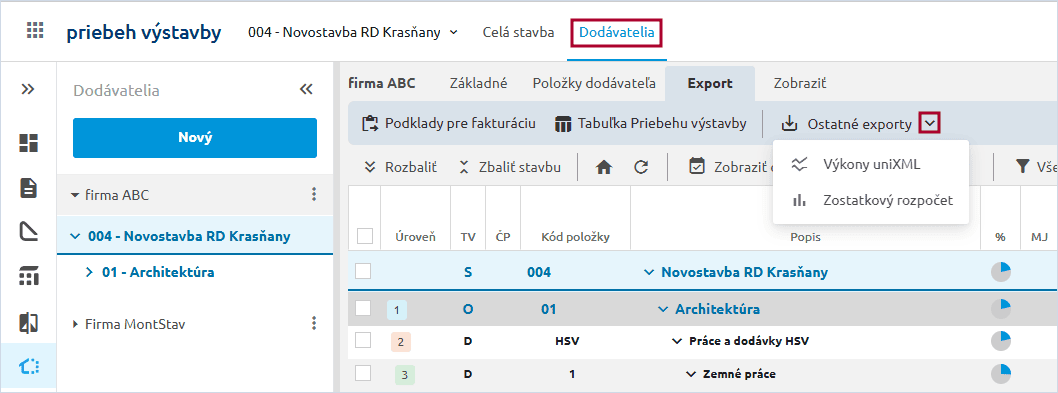
Task: Expand the Firma MontStav tree node
Action: click(75, 324)
